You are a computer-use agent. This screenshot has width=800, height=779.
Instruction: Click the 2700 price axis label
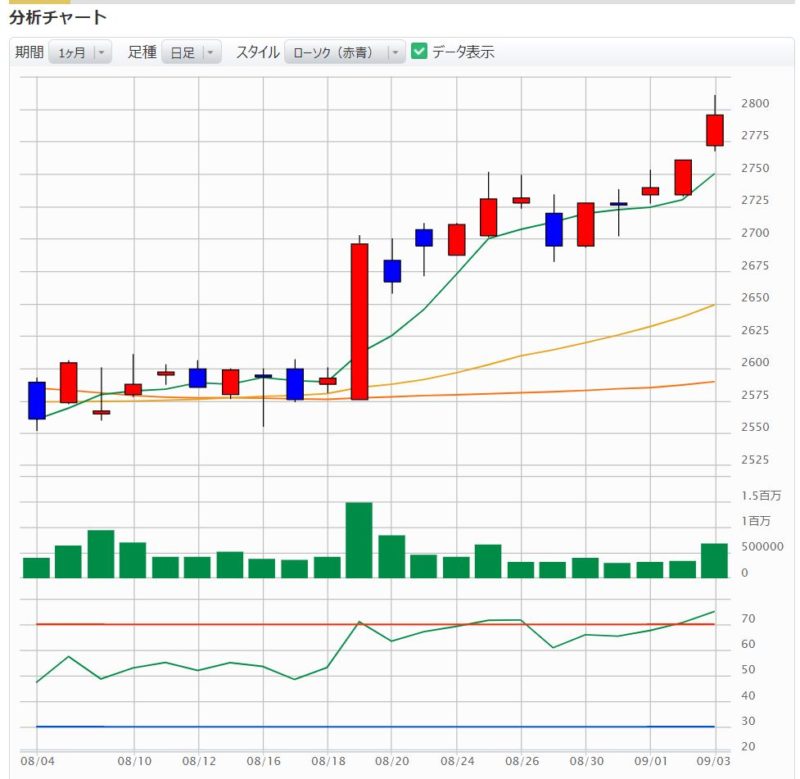coord(755,233)
